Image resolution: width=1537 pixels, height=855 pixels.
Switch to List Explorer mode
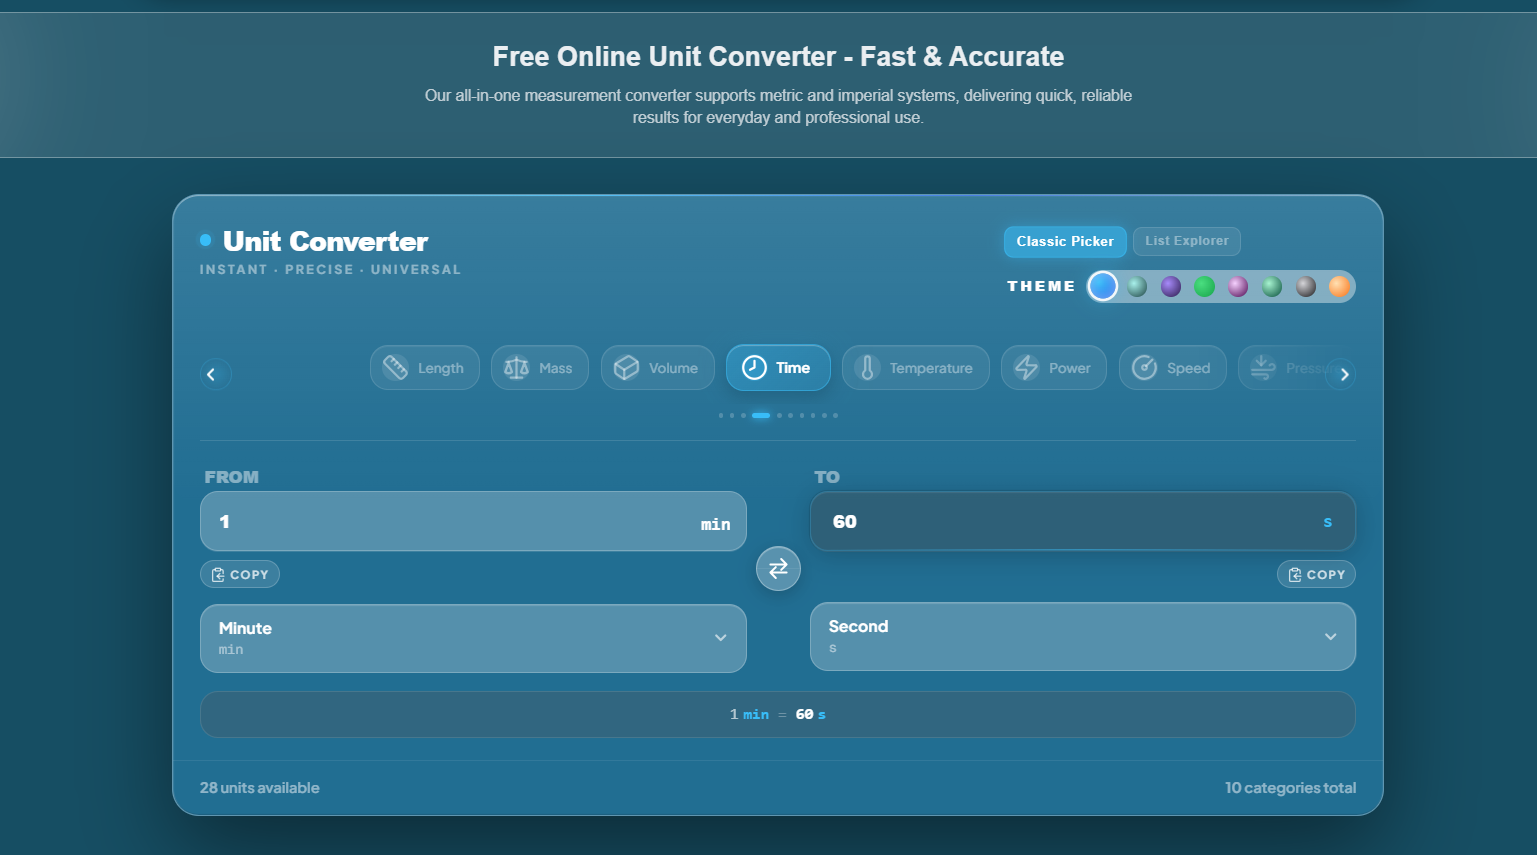click(x=1187, y=241)
